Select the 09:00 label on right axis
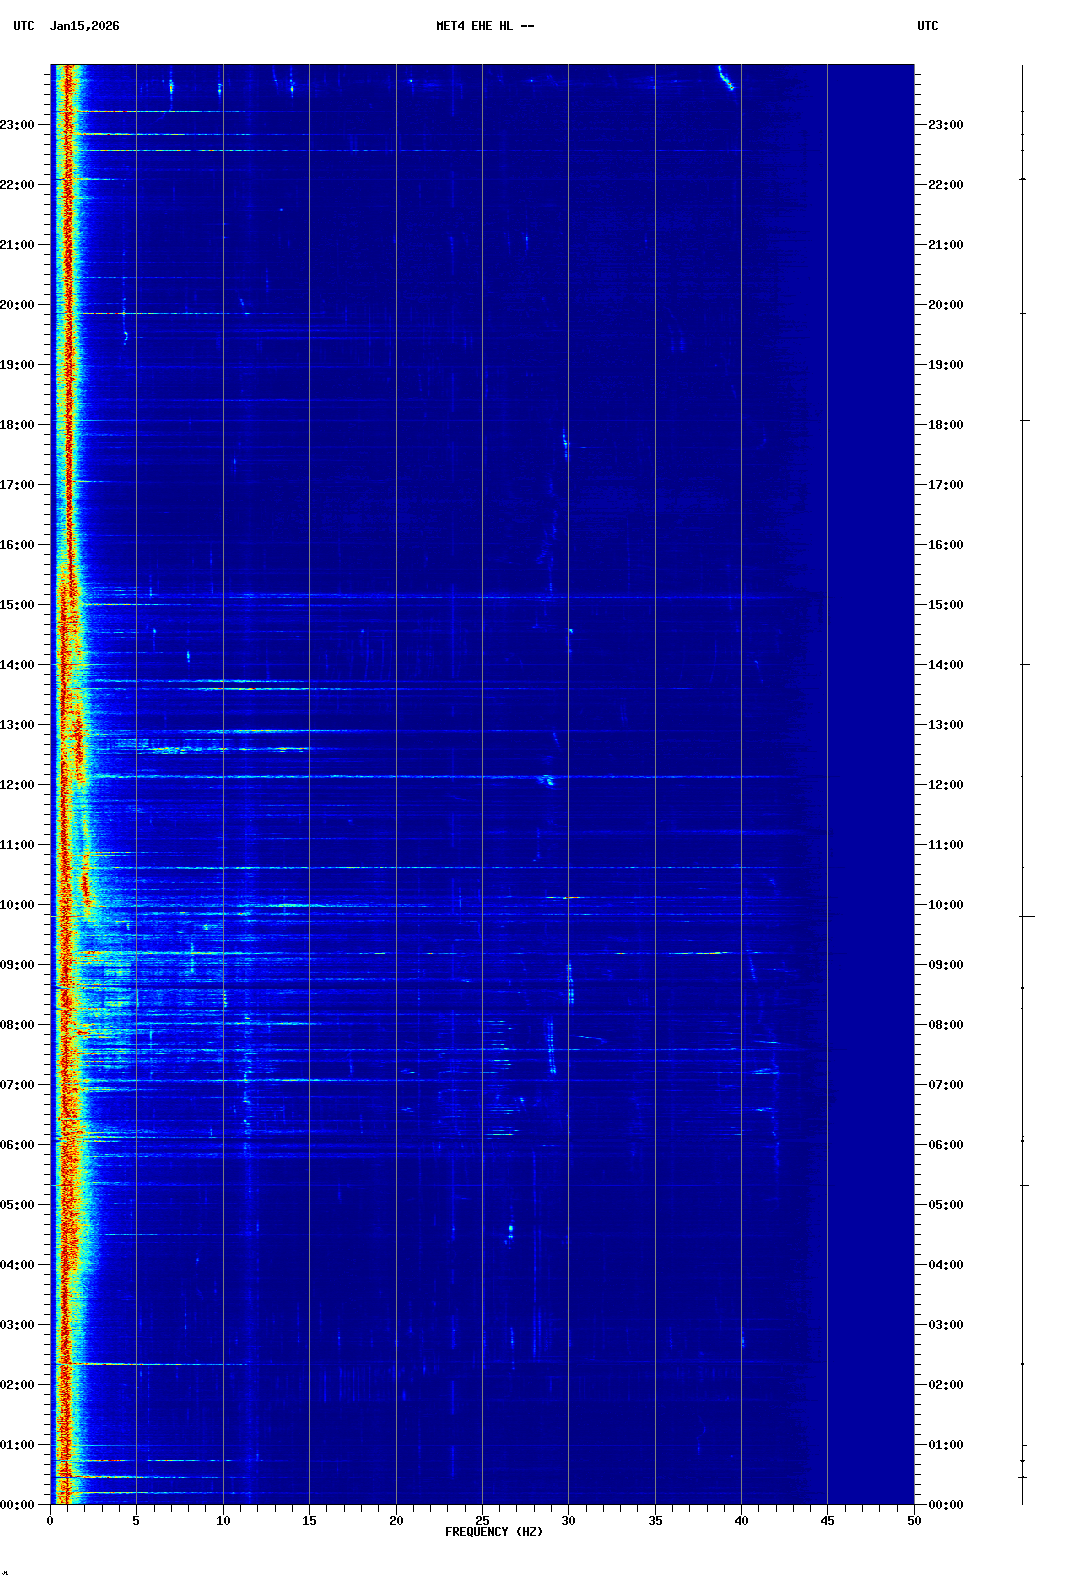The image size is (1066, 1584). (945, 965)
